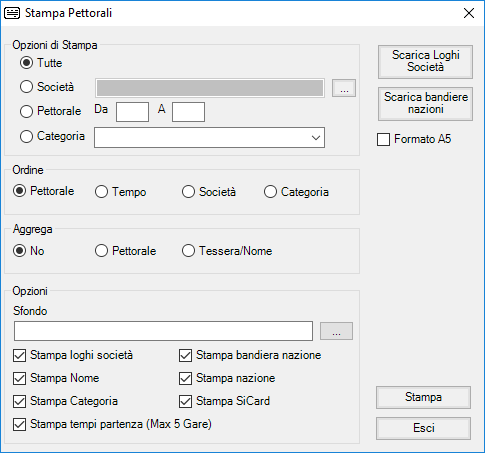Click Scarica bandiere nazioni button
The height and width of the screenshot is (453, 485).
click(x=425, y=104)
